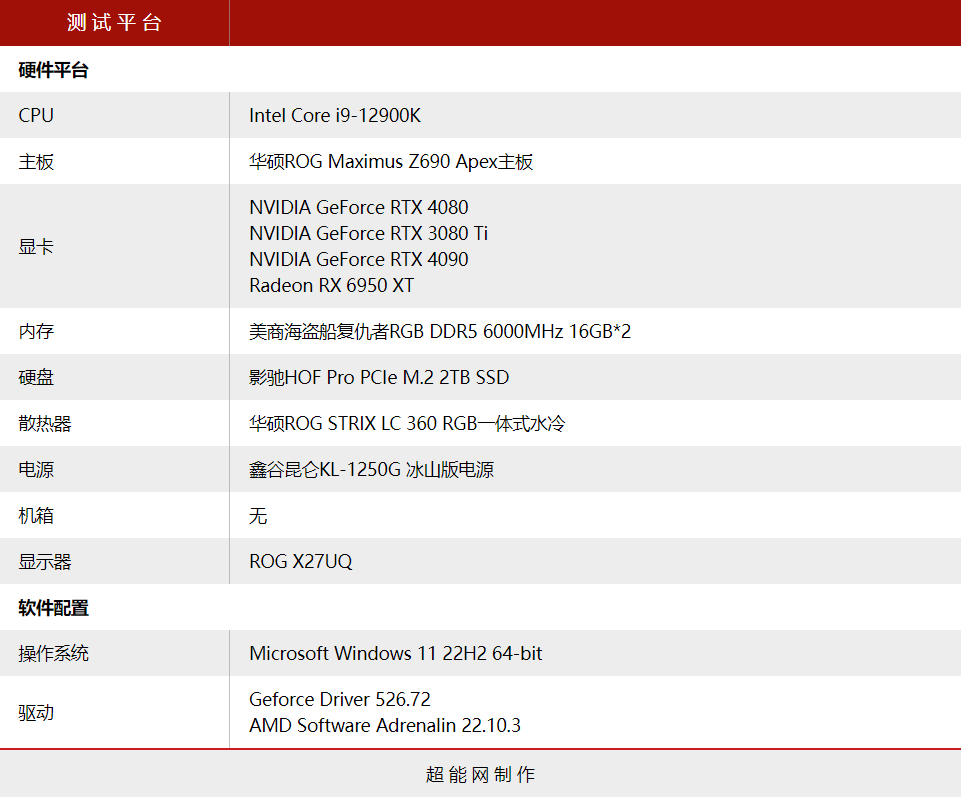Viewport: 962px width, 797px height.
Task: Select 美商海盗船复仇者RGB DDR5 memory value
Action: tap(440, 331)
